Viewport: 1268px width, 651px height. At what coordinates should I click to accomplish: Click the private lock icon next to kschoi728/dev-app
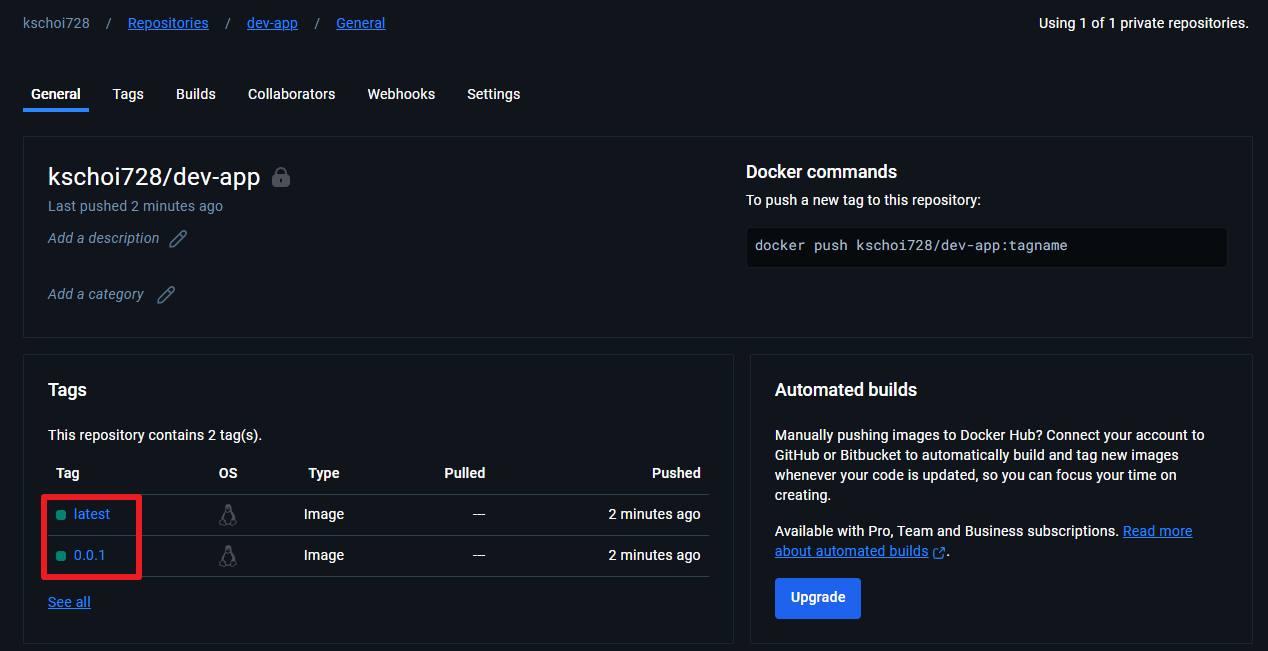click(281, 178)
